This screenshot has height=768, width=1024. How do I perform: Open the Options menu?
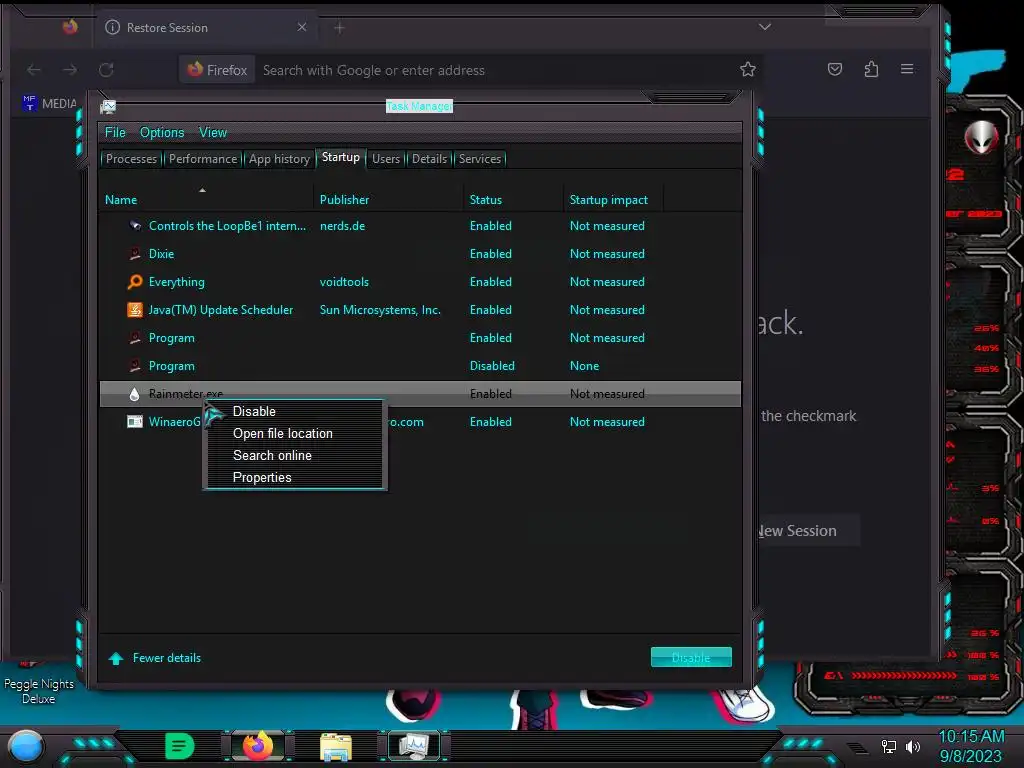162,133
